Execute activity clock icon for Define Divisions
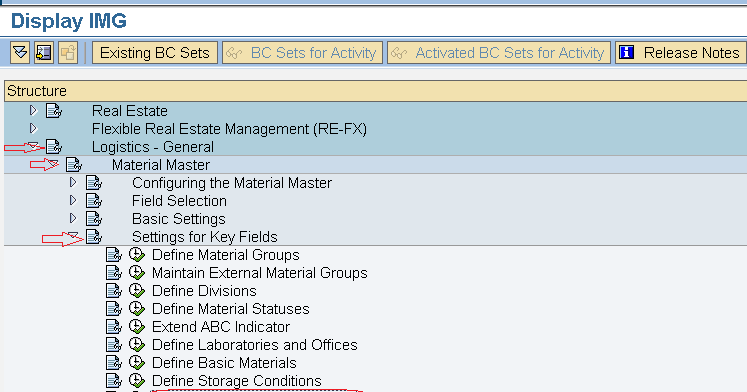The width and height of the screenshot is (747, 392). tap(137, 291)
